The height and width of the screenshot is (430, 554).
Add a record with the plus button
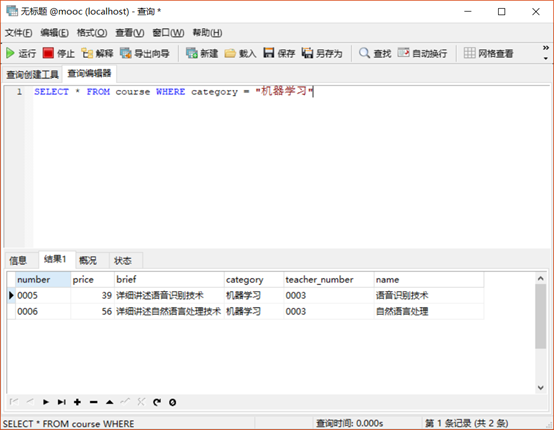click(x=77, y=402)
